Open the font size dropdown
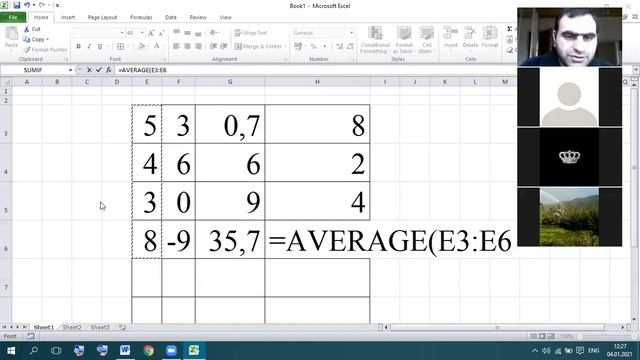Image resolution: width=640 pixels, height=360 pixels. pos(142,33)
